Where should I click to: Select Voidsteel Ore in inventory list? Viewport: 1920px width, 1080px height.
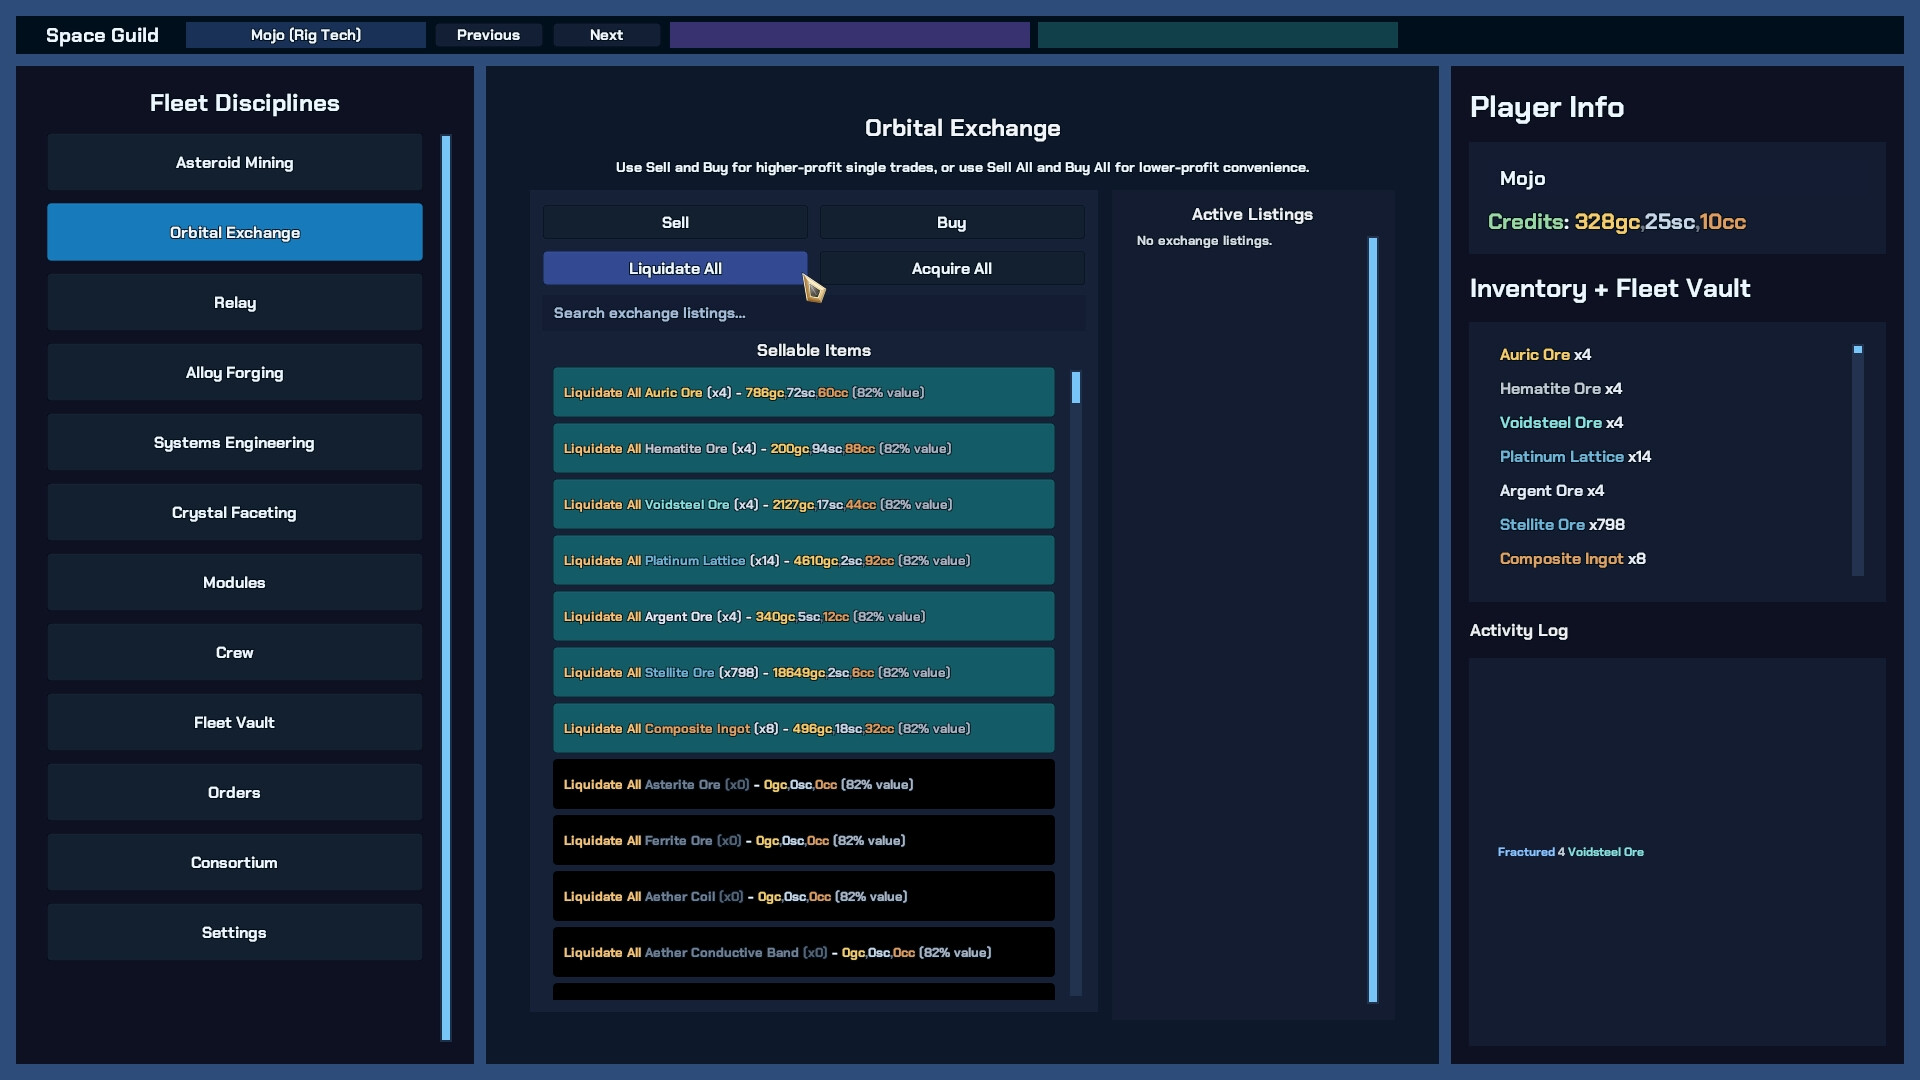point(1560,422)
